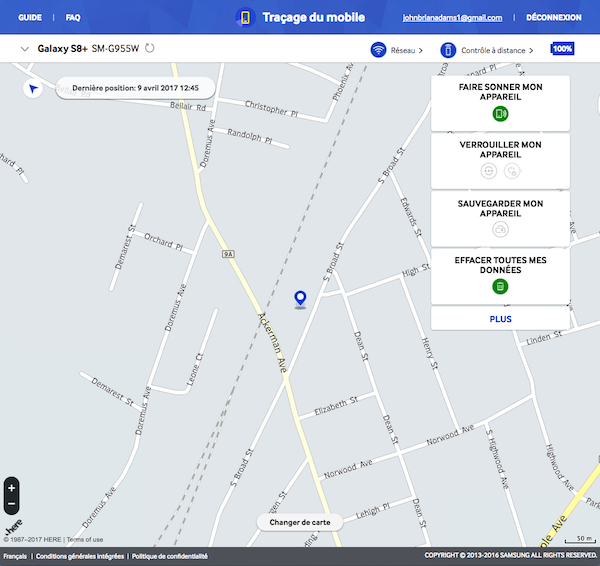Click the Terms of use link

[85, 539]
